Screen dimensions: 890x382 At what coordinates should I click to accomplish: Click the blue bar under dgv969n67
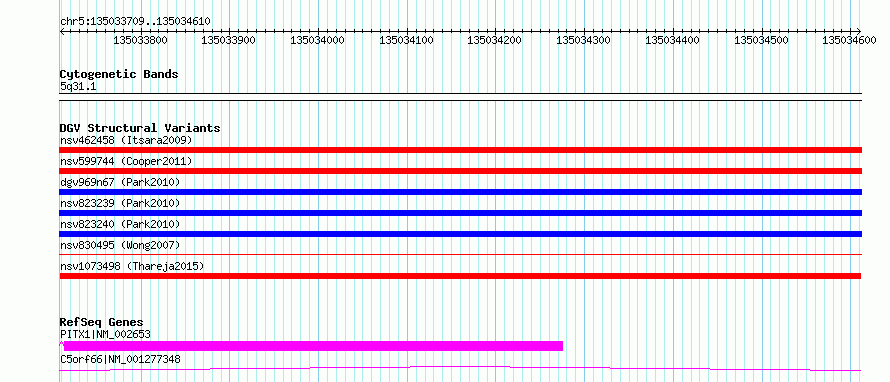click(461, 192)
